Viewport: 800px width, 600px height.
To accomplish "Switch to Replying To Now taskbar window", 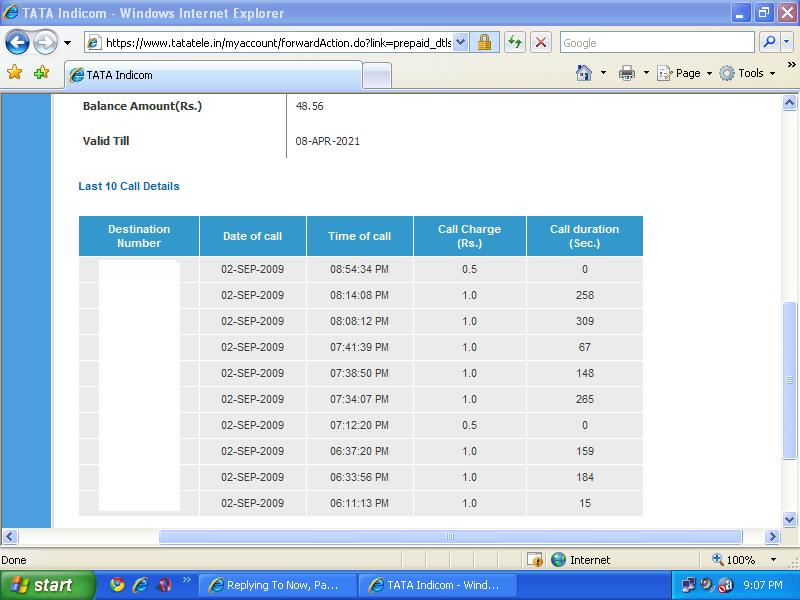I will coord(278,585).
